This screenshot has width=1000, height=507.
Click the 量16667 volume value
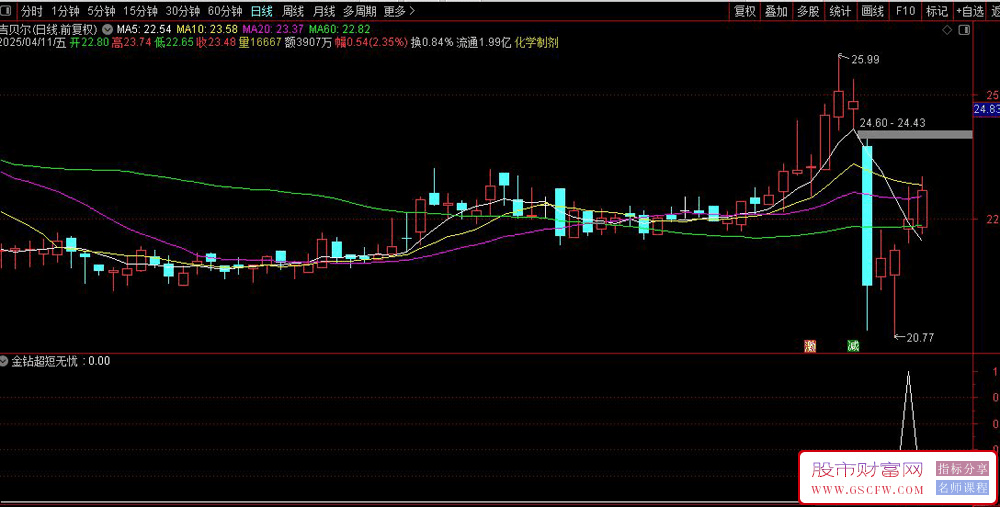[260, 43]
